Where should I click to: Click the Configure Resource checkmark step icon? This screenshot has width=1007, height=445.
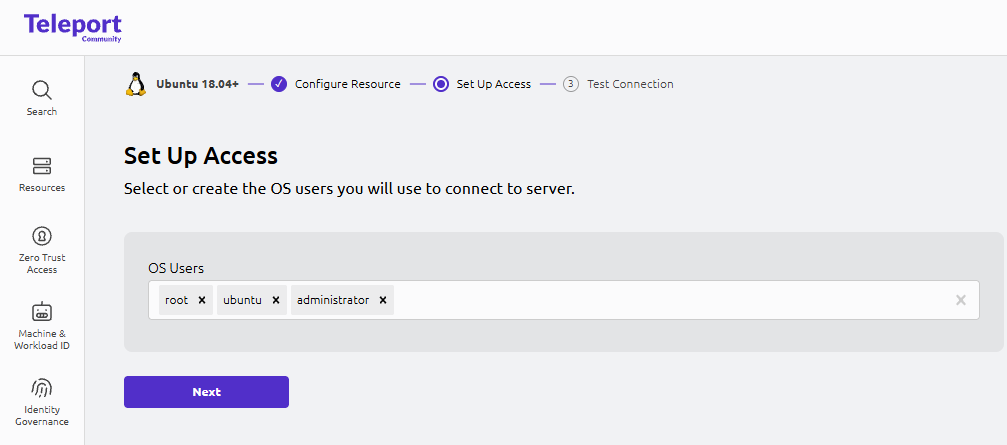coord(279,84)
